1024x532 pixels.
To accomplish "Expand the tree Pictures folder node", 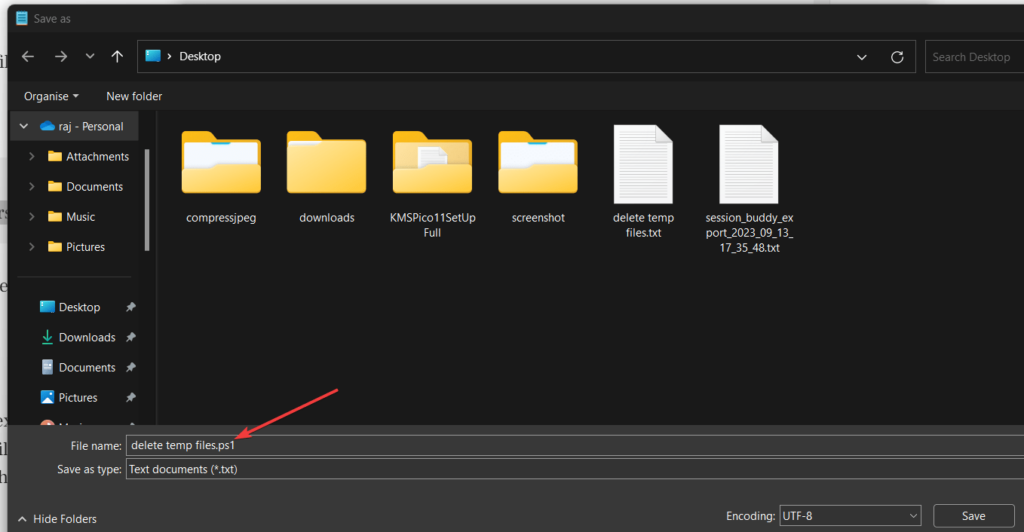I will click(31, 246).
